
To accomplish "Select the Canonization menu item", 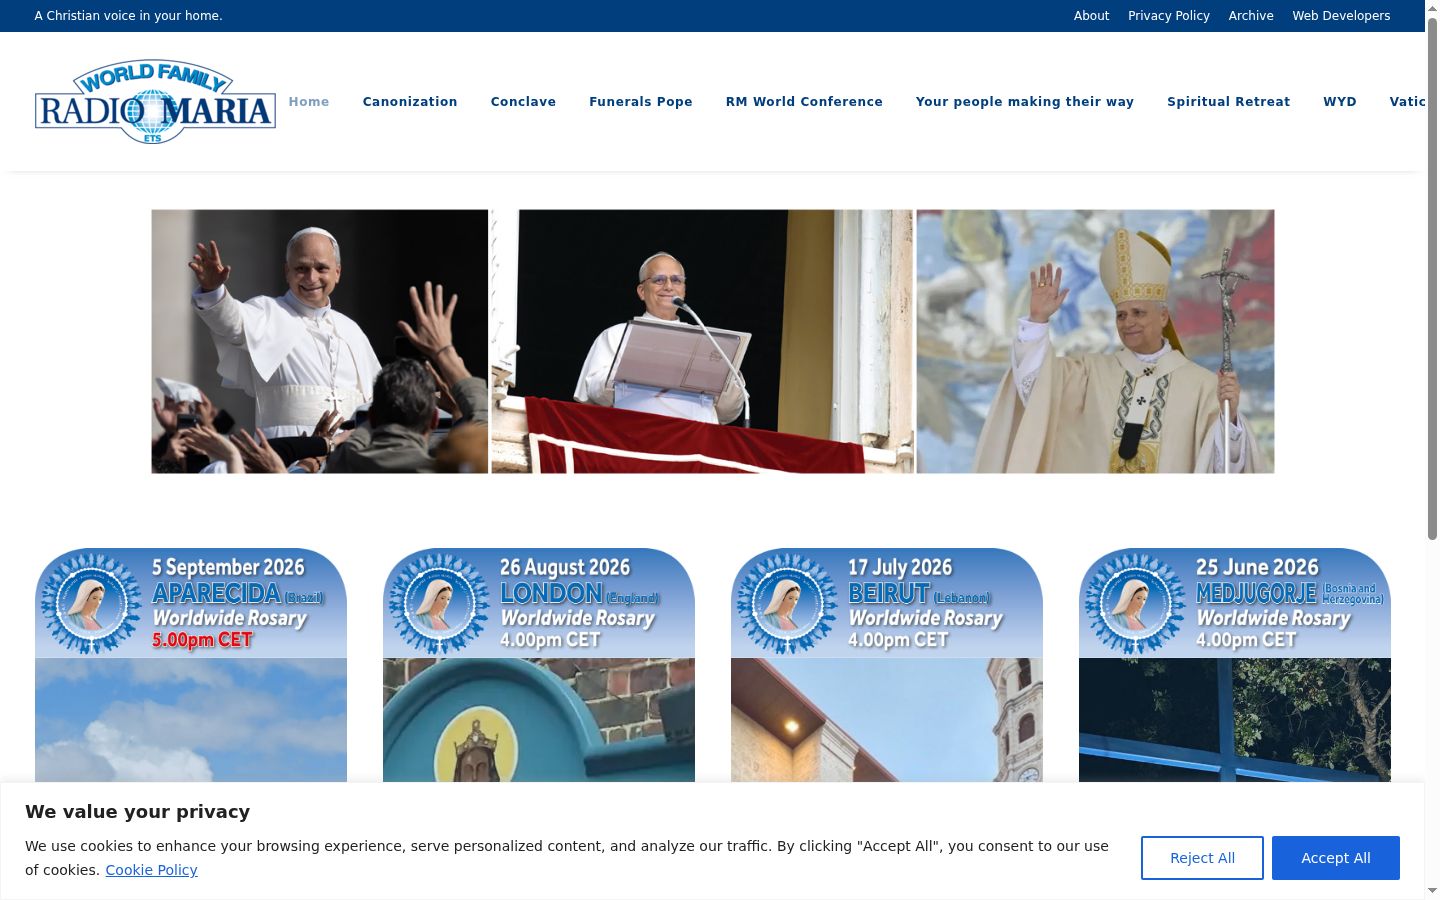I will 410,102.
